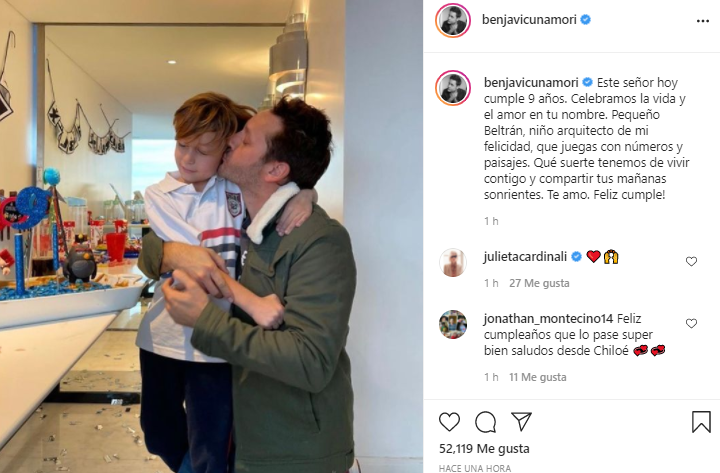Open the comment speech bubble icon
Image resolution: width=720 pixels, height=473 pixels.
coord(485,422)
